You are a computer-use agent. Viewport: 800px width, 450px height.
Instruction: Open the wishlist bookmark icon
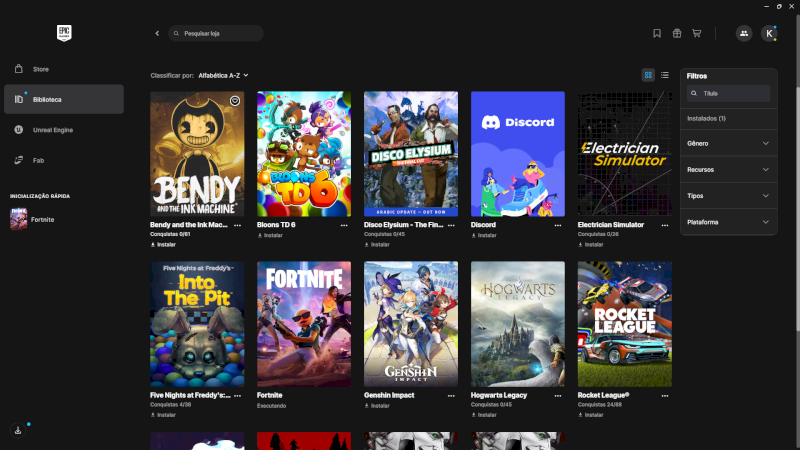[657, 33]
